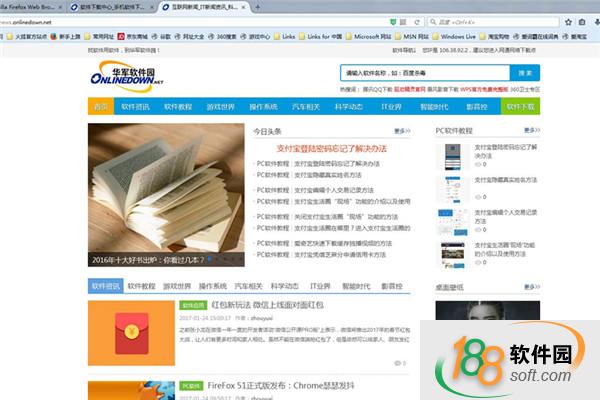Viewport: 600px width, 400px height.
Task: Select 操作系统 tab in the lower article tabs
Action: coord(213,286)
